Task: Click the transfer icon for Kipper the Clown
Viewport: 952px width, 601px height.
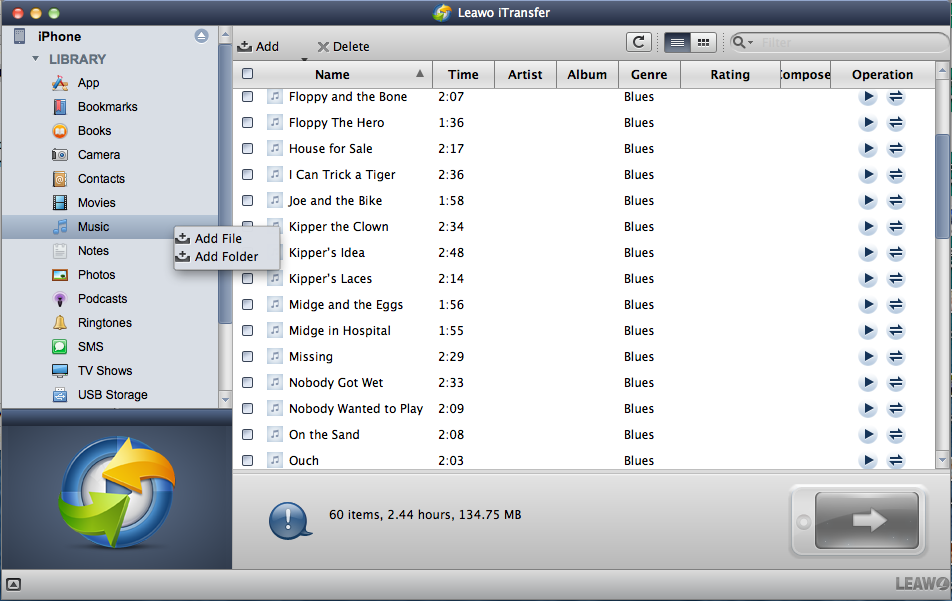Action: (x=896, y=227)
